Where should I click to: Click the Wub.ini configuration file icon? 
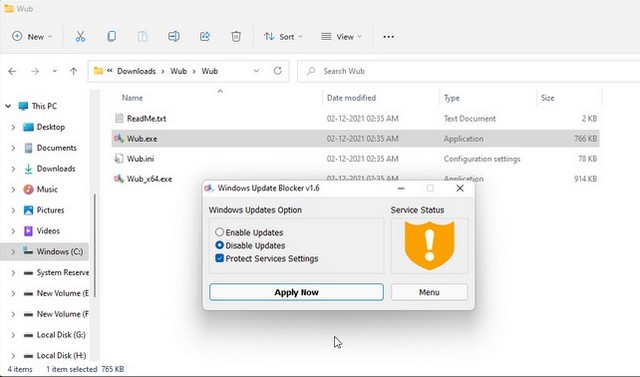coord(119,159)
